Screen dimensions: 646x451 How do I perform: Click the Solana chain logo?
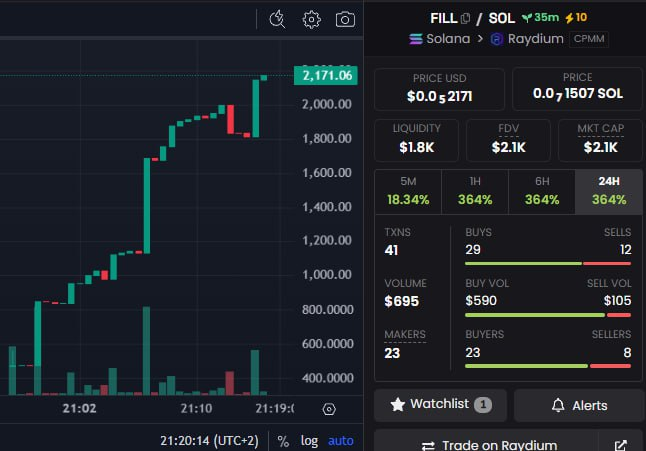[x=416, y=39]
